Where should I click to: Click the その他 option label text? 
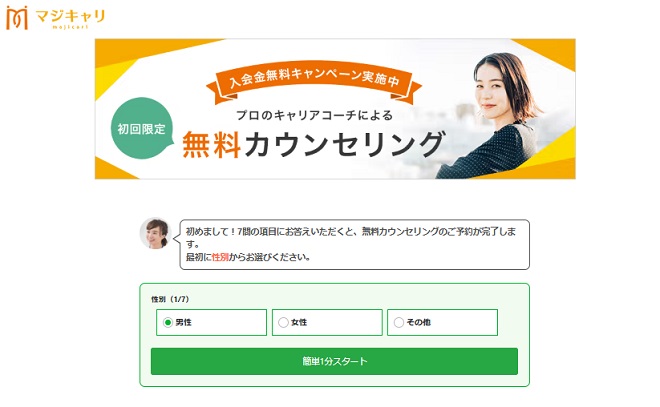418,322
